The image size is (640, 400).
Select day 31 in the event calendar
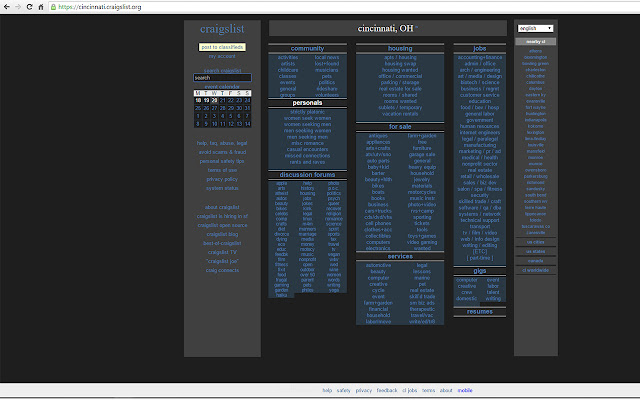[247, 108]
